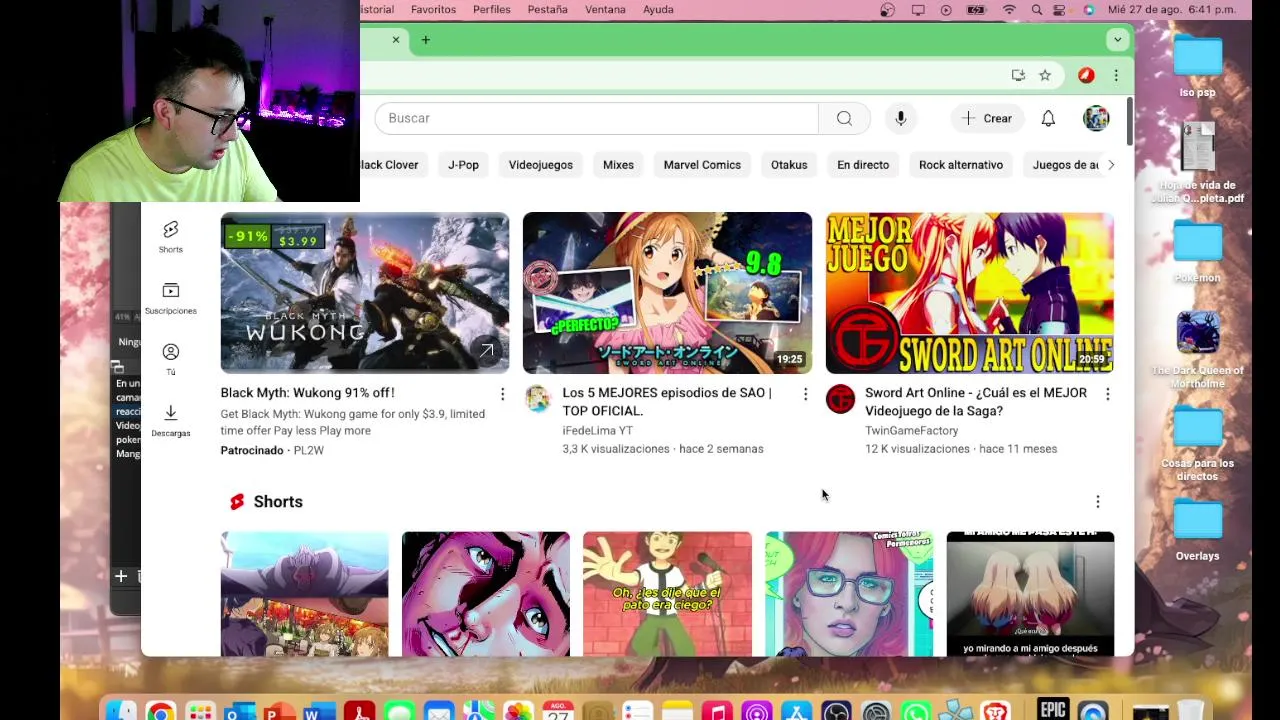Select the J-Pop filter chip
Viewport: 1280px width, 720px height.
pos(463,165)
